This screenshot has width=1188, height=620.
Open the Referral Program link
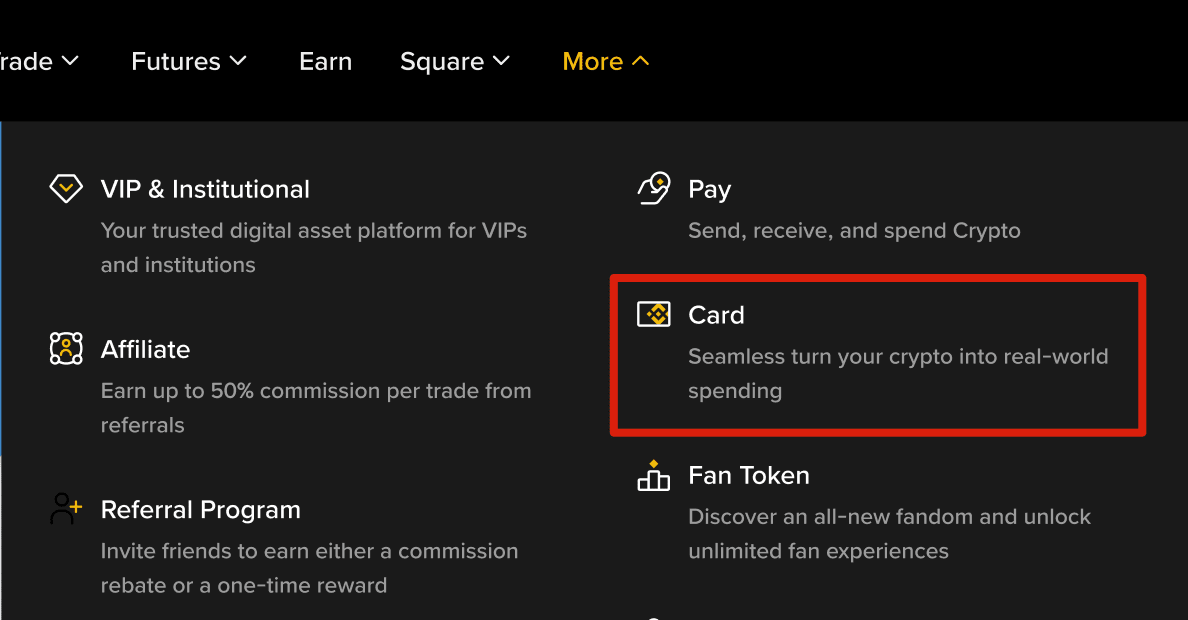click(201, 509)
